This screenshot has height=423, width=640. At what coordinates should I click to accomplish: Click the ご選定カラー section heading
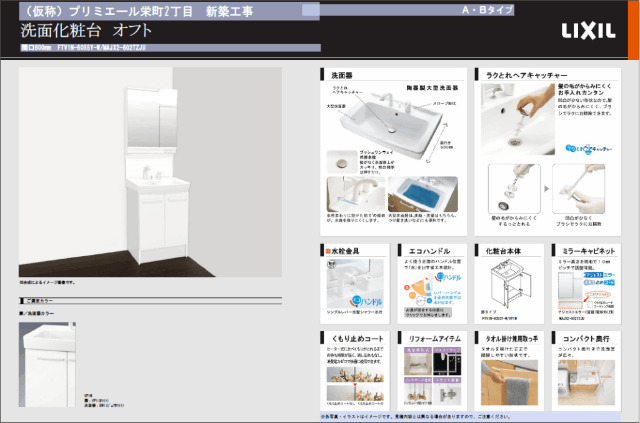[x=39, y=301]
